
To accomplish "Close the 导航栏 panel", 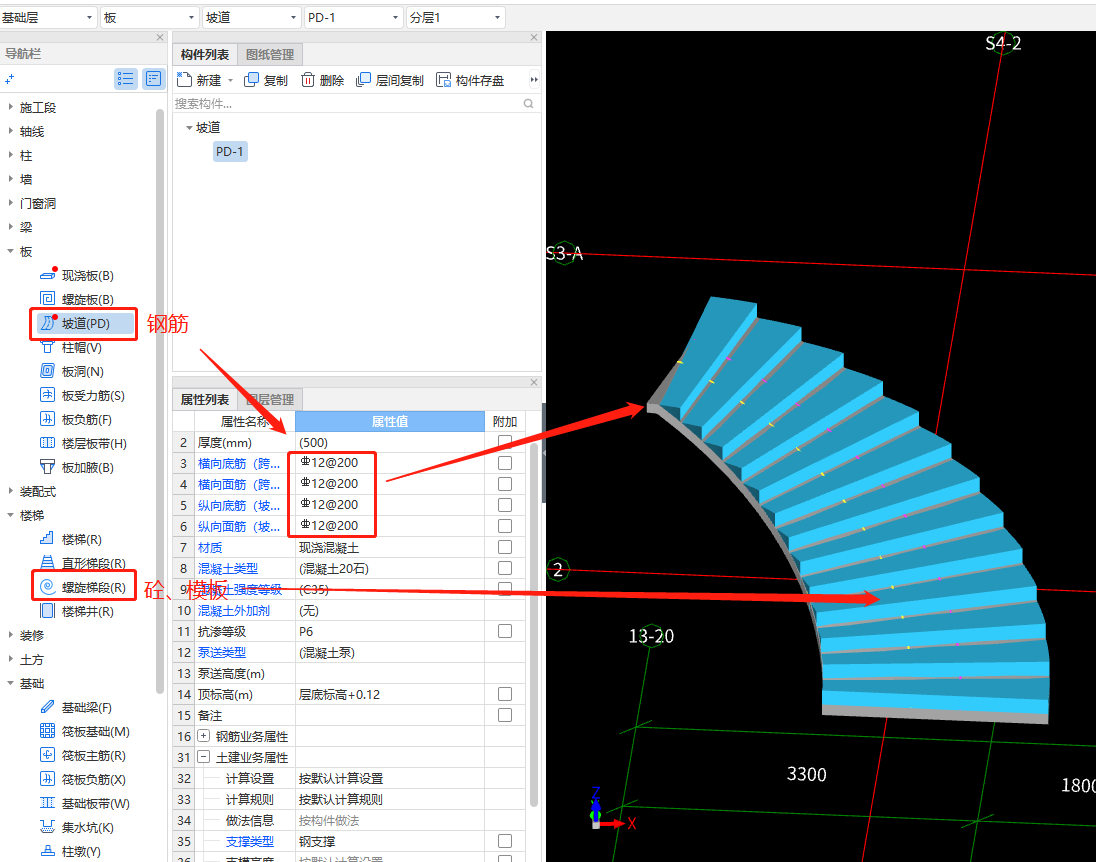I will tap(160, 38).
